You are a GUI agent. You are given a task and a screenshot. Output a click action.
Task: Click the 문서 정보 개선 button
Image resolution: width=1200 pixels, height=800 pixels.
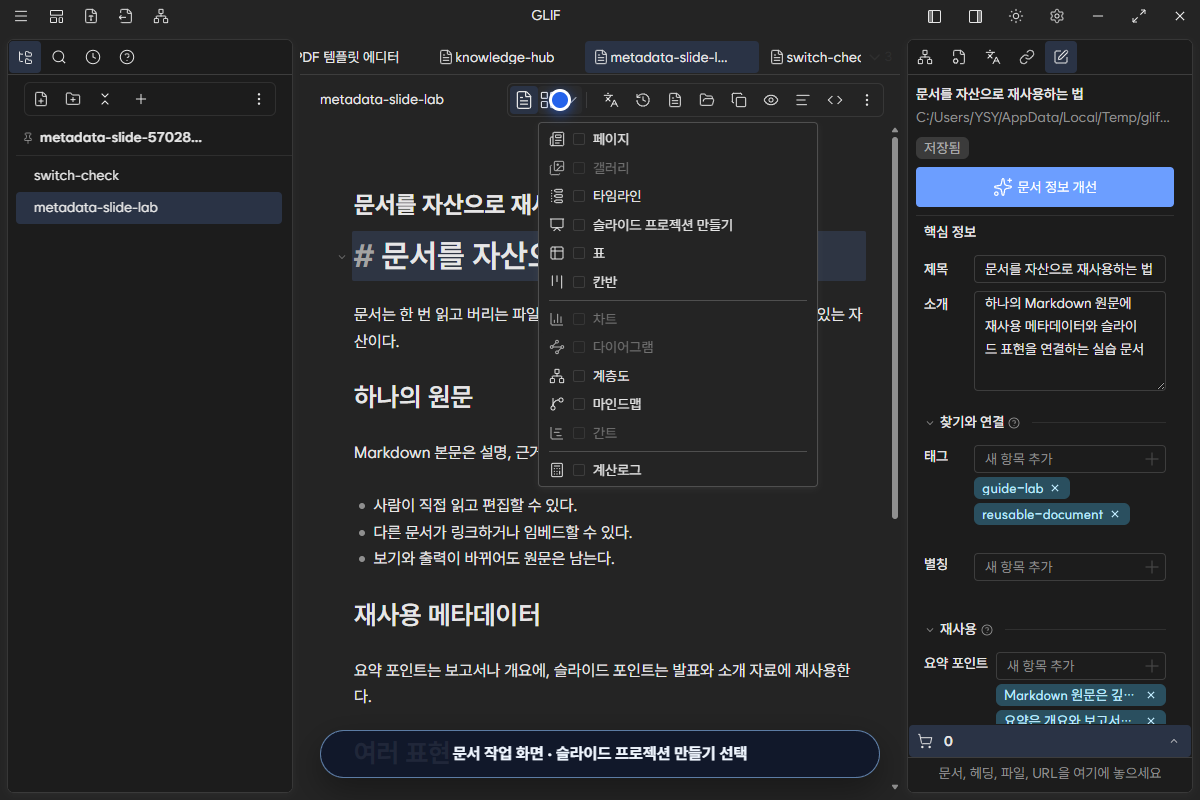[1045, 187]
